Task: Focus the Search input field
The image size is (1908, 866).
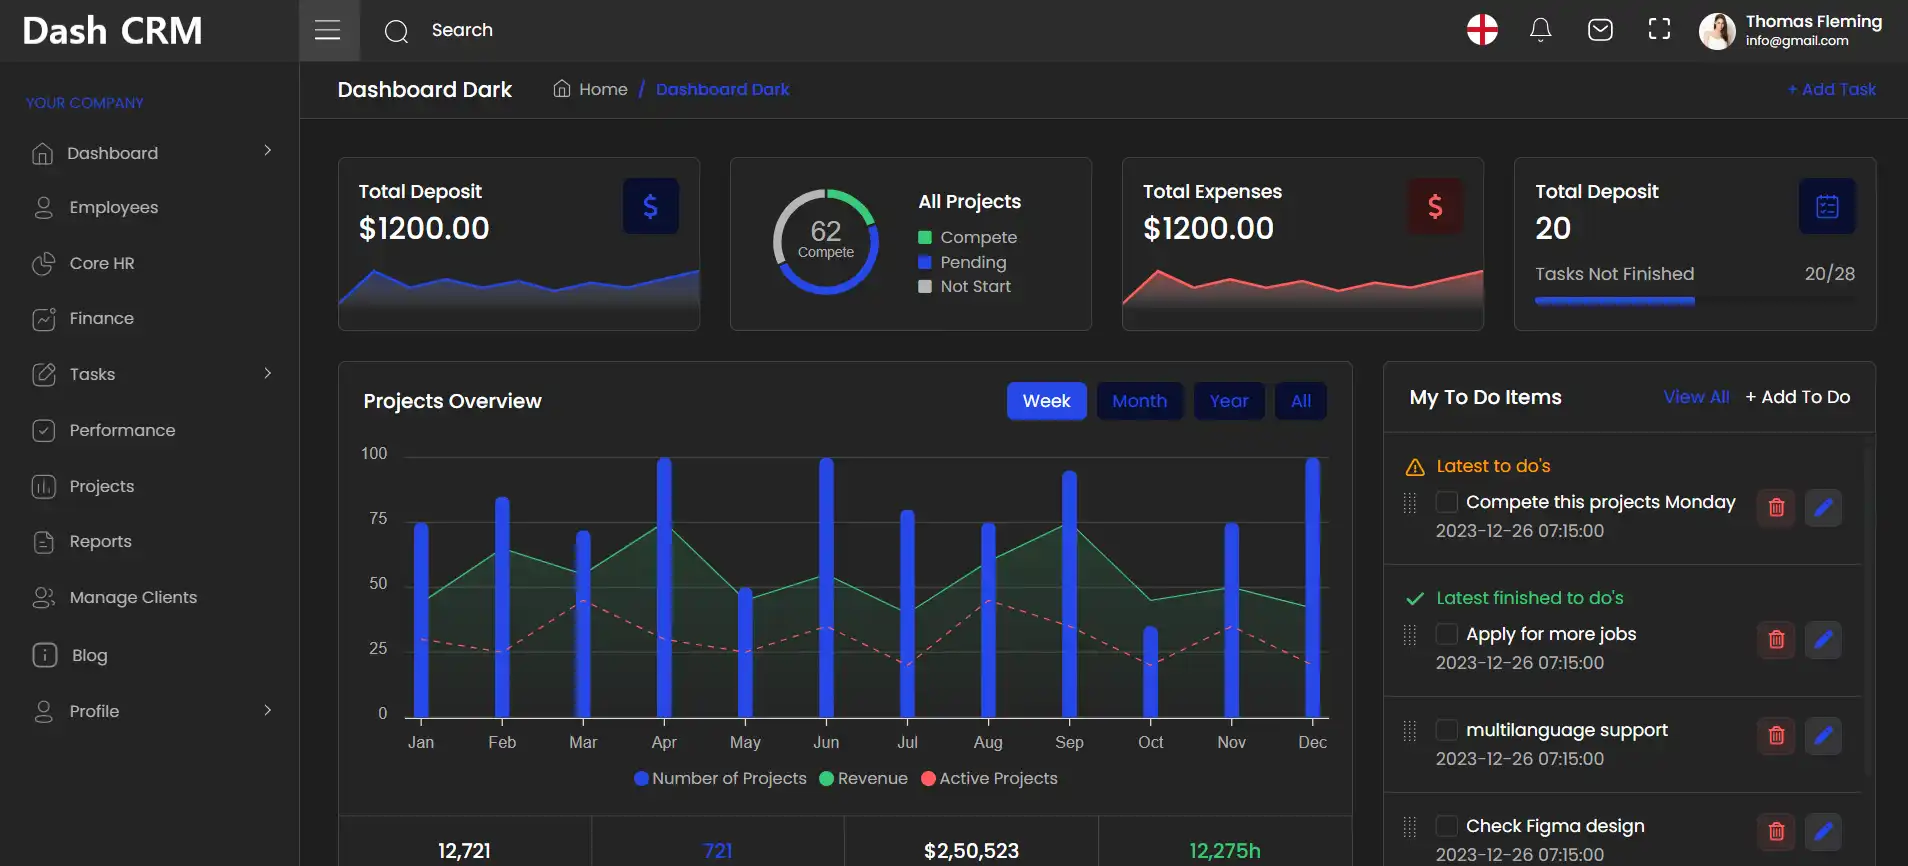Action: pyautogui.click(x=462, y=30)
